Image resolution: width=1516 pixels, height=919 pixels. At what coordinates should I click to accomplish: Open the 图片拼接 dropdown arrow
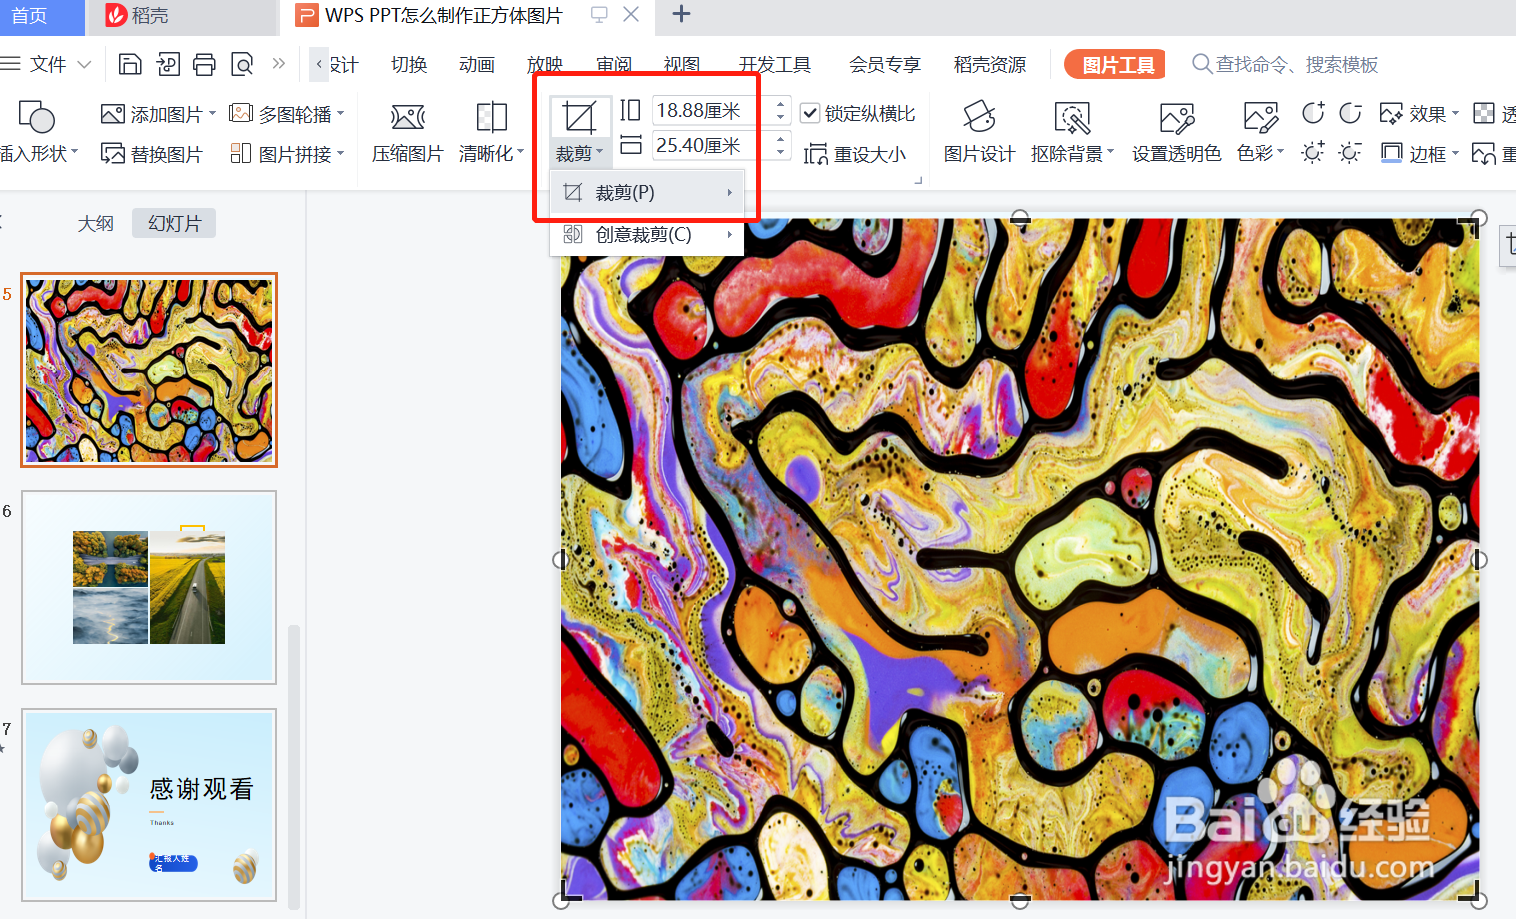click(340, 154)
